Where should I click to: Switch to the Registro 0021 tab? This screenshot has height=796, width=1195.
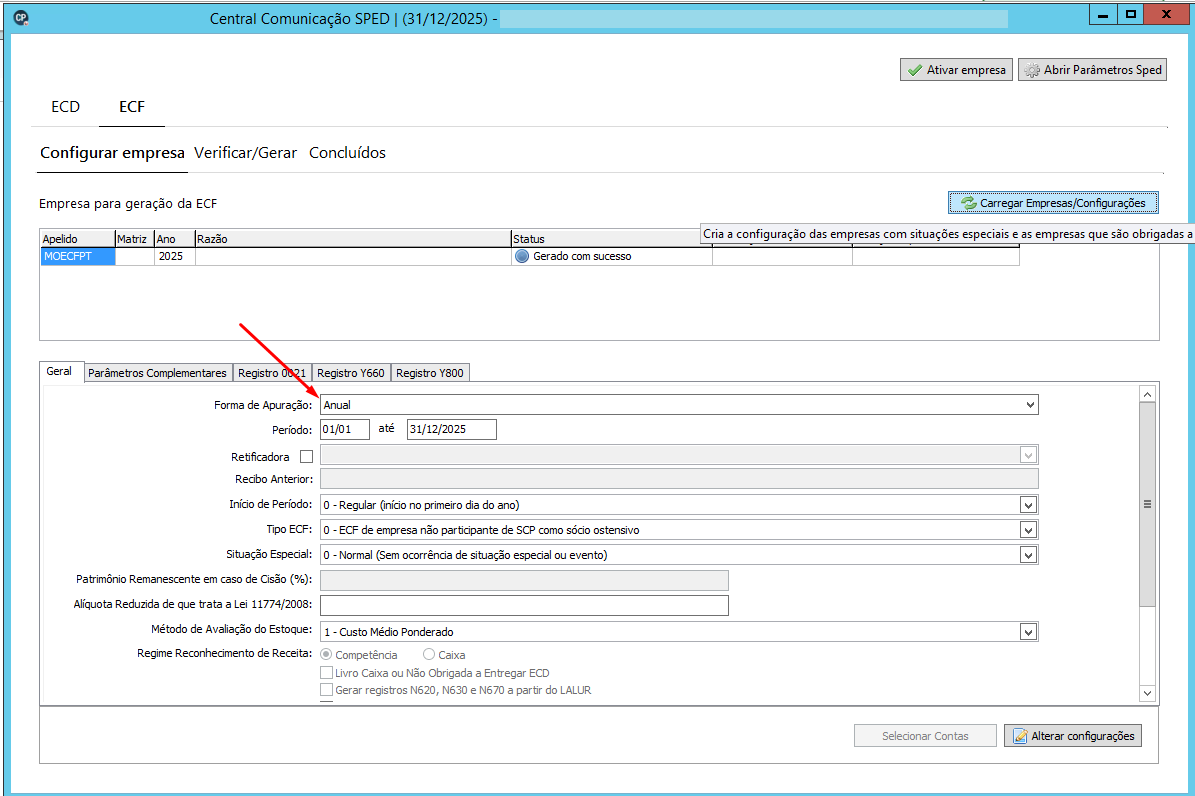click(272, 373)
